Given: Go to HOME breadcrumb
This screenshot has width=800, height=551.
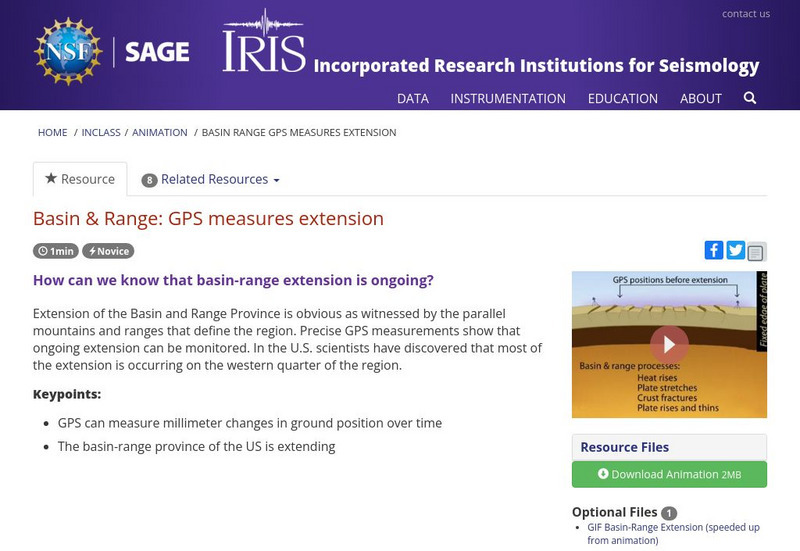Looking at the screenshot, I should click(53, 133).
